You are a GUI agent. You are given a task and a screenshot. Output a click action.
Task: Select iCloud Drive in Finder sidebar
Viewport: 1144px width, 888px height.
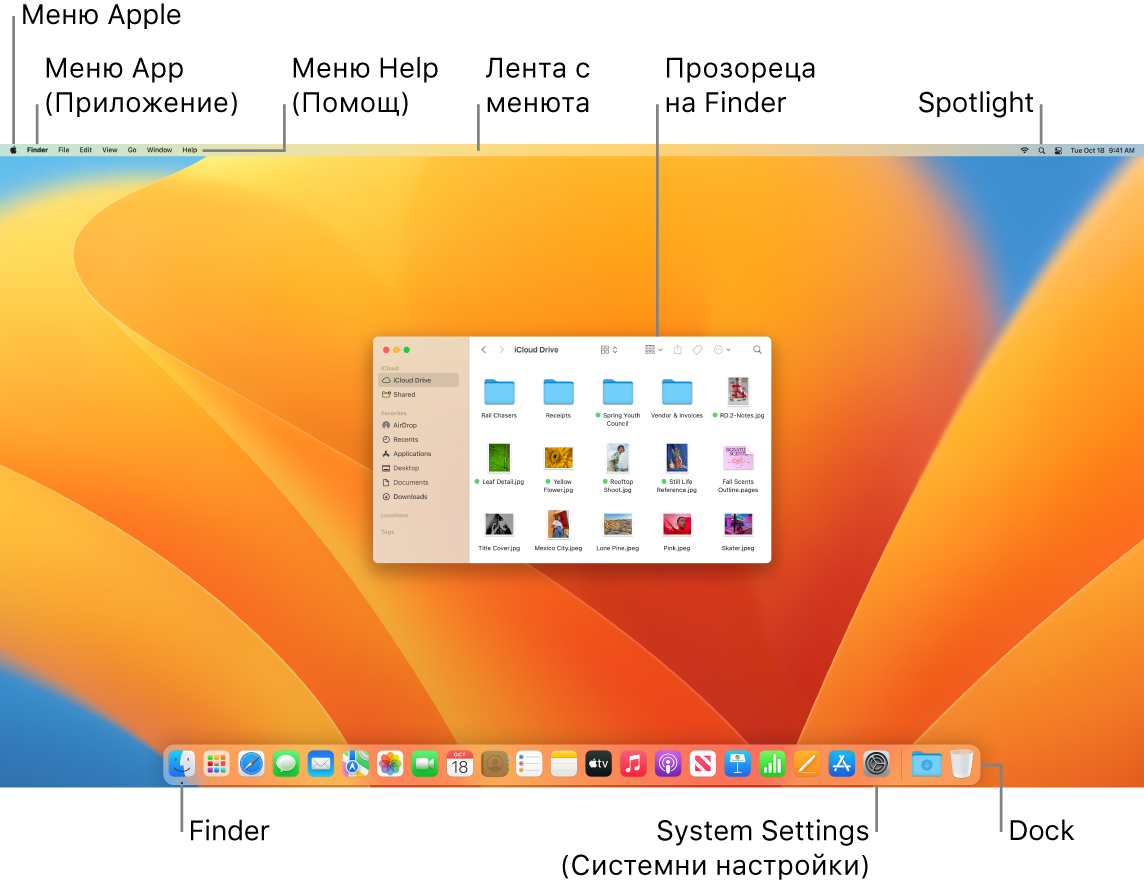[x=419, y=380]
